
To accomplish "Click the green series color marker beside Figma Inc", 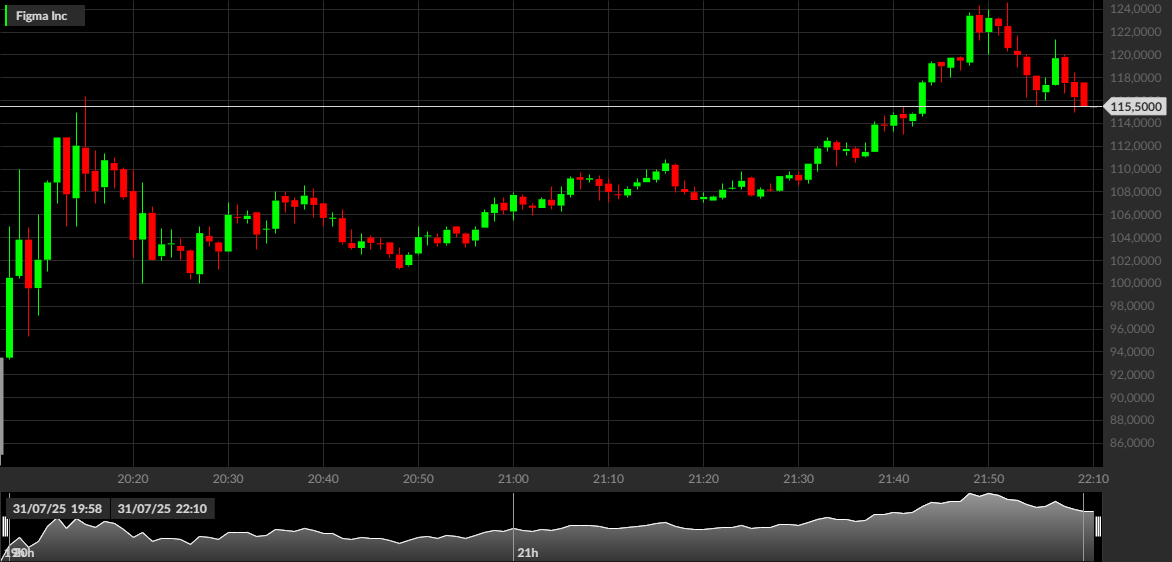I will click(7, 16).
